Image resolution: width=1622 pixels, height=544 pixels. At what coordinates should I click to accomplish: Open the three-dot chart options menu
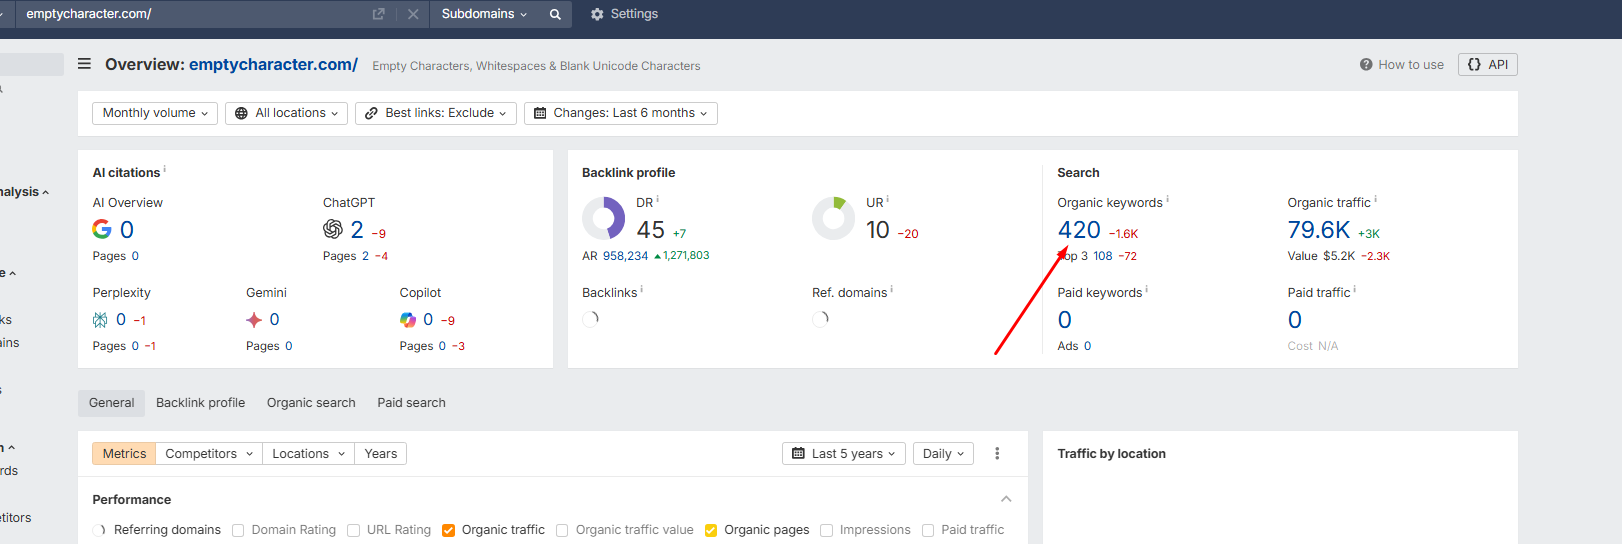pos(997,453)
